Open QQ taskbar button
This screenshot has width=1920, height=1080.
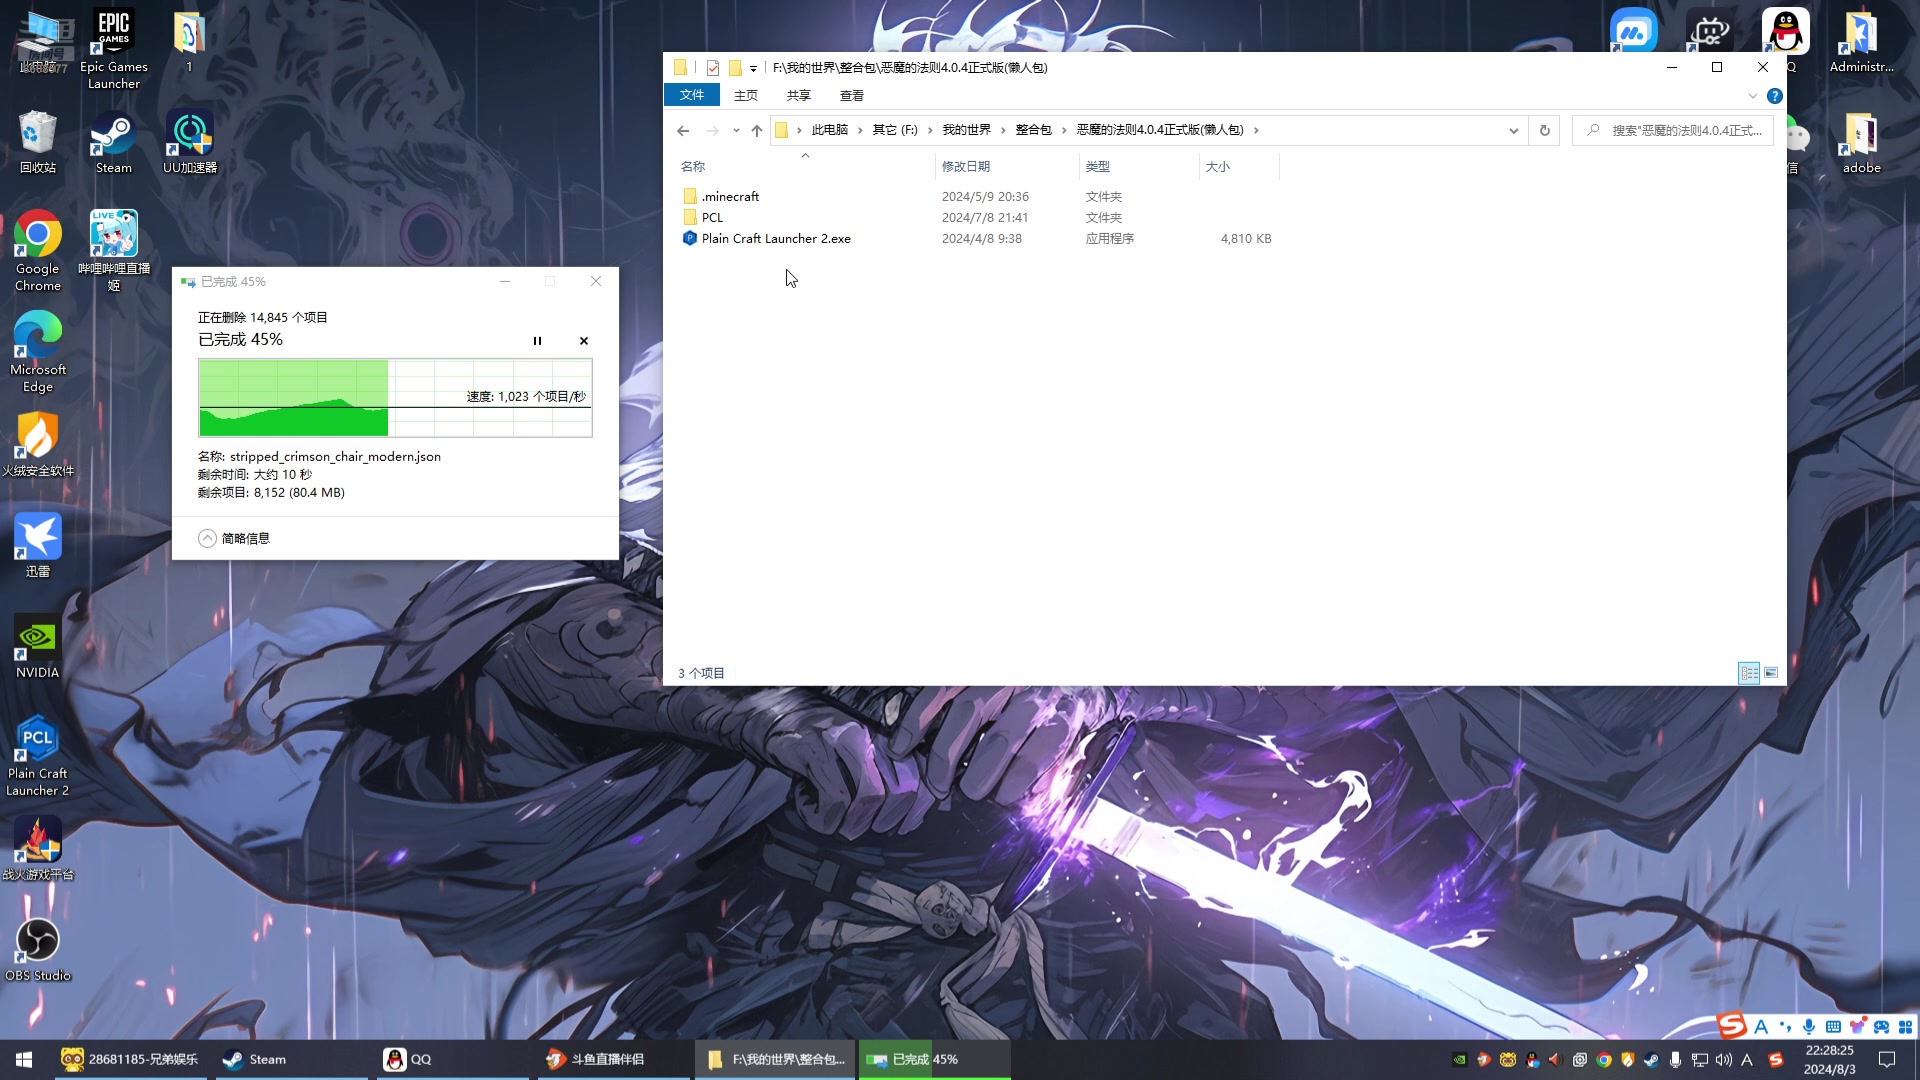pyautogui.click(x=452, y=1059)
